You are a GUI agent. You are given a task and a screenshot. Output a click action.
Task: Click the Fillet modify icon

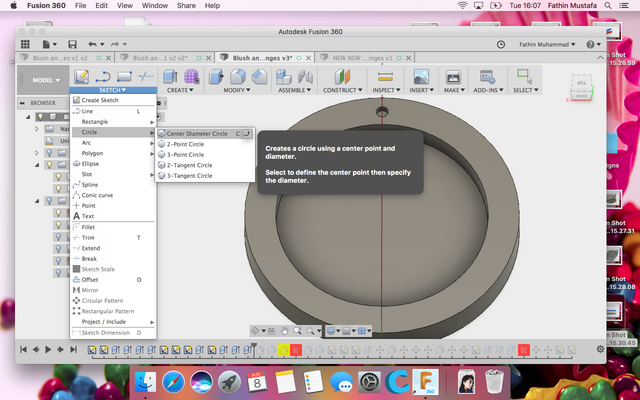pos(238,76)
